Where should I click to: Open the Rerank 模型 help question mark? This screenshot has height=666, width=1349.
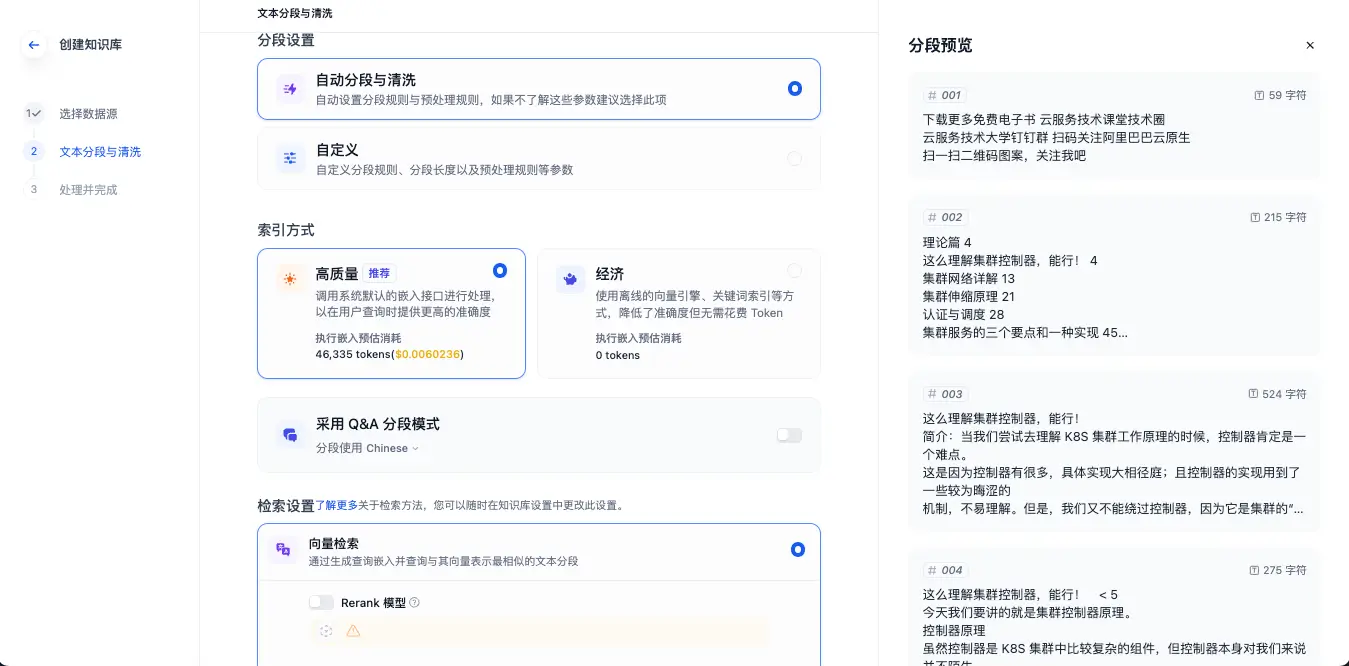(x=415, y=602)
